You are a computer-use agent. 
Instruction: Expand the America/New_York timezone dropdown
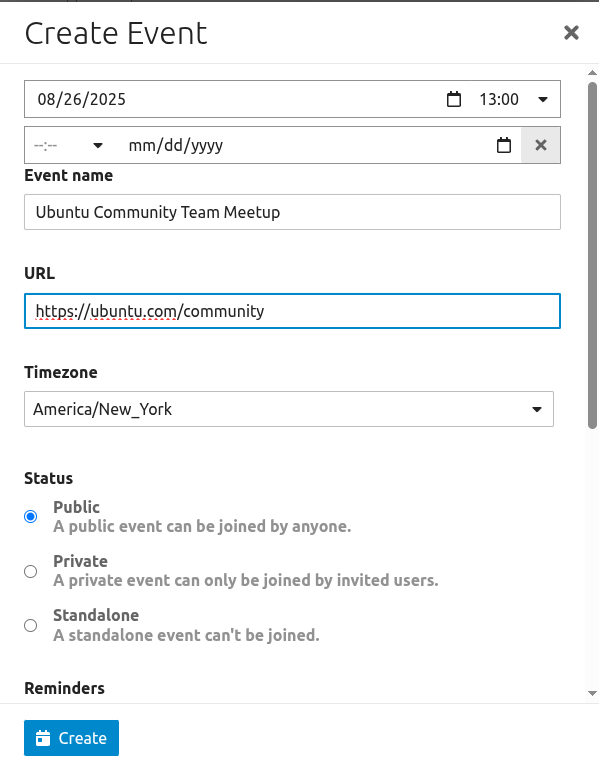(x=289, y=409)
